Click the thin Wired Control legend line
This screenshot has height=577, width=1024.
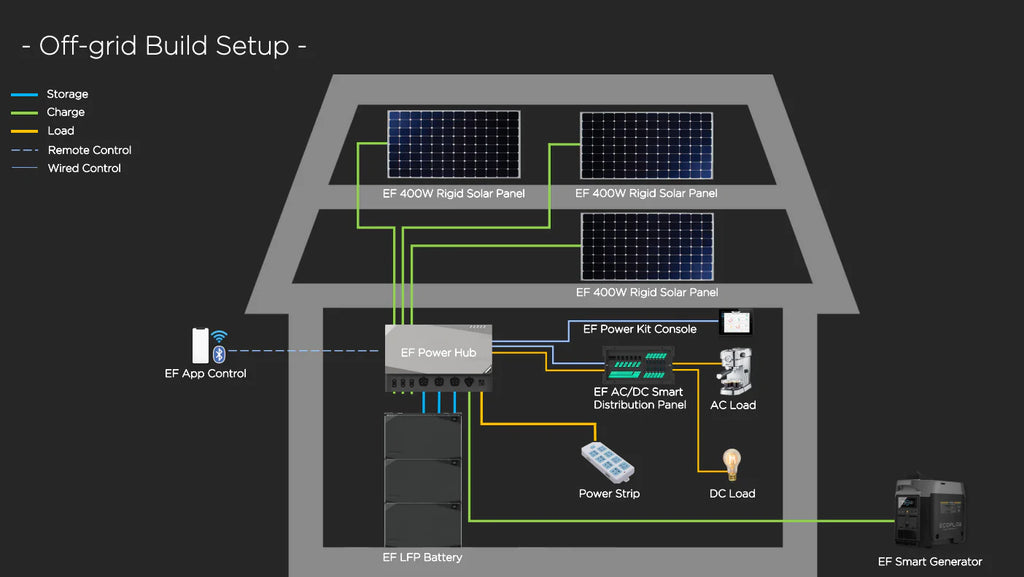pos(24,168)
